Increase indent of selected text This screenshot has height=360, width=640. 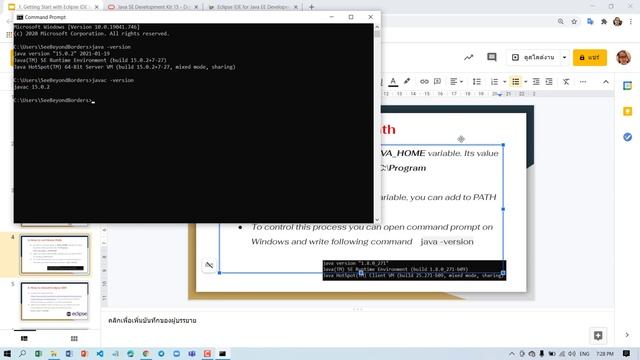click(549, 82)
